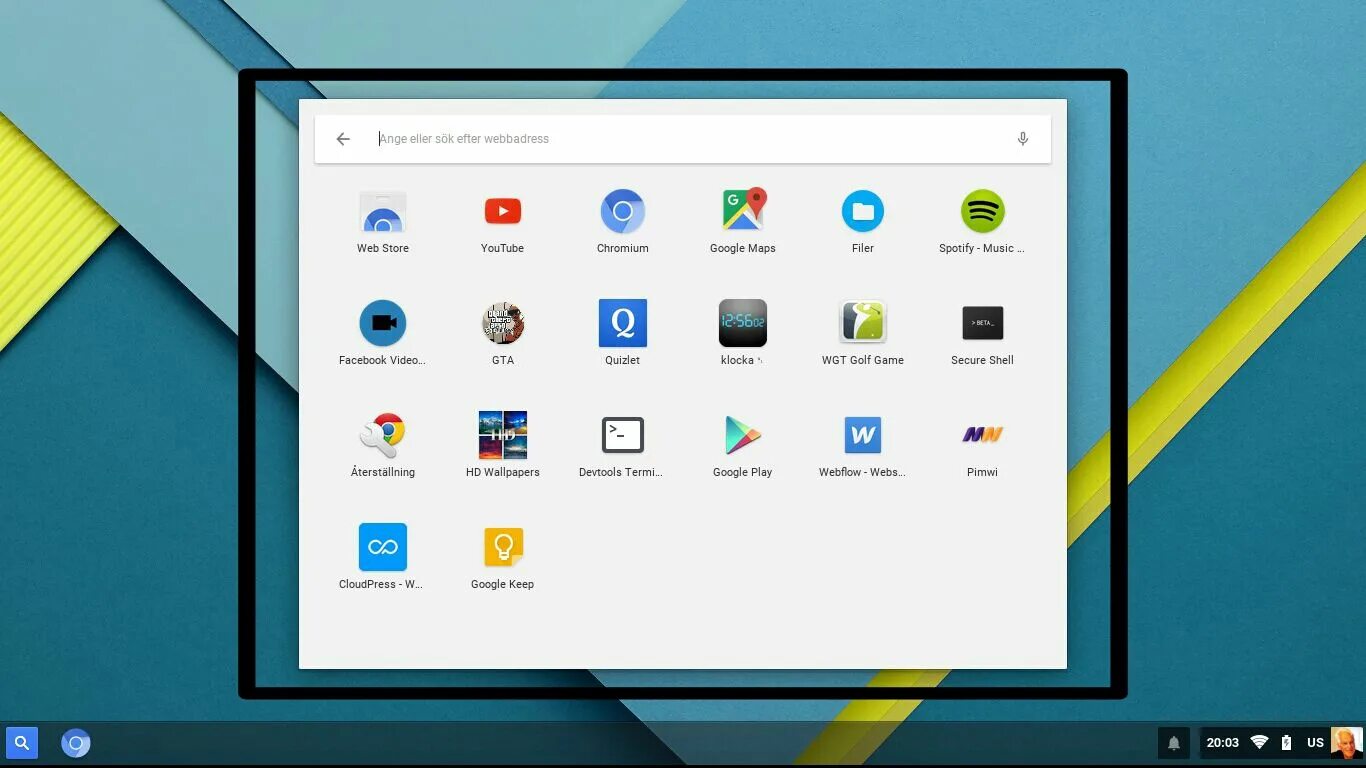Image resolution: width=1366 pixels, height=768 pixels.
Task: Open the Wi-Fi status icon
Action: tap(1260, 743)
